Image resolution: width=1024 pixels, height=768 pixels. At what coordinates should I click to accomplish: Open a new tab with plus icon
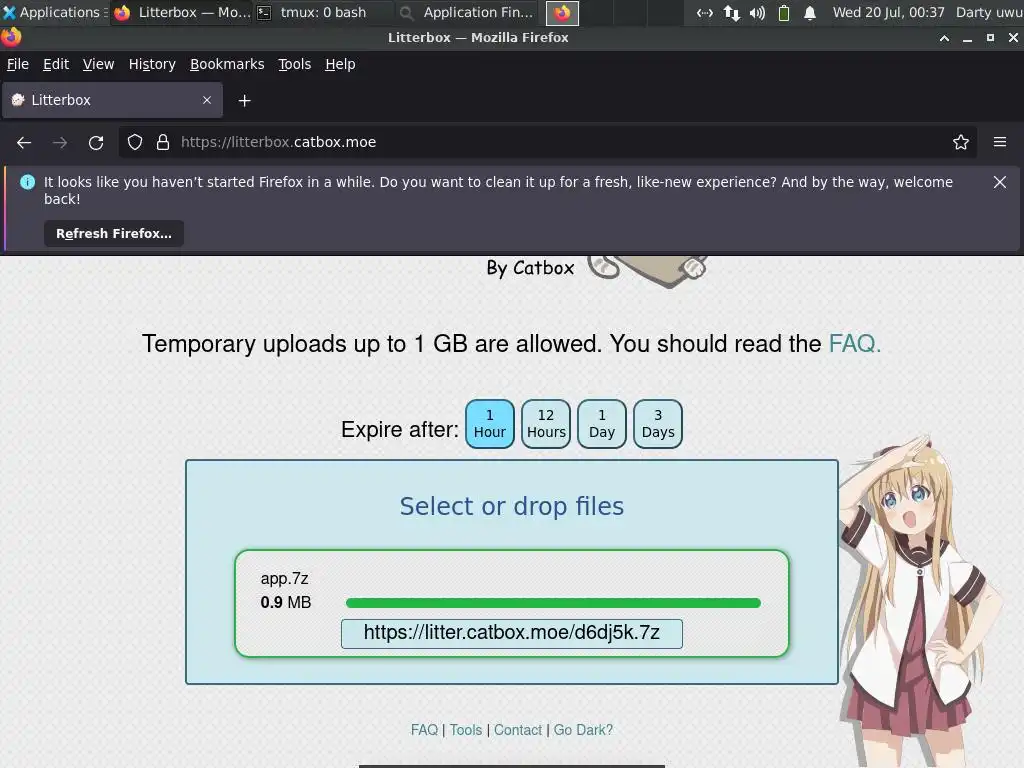click(245, 101)
